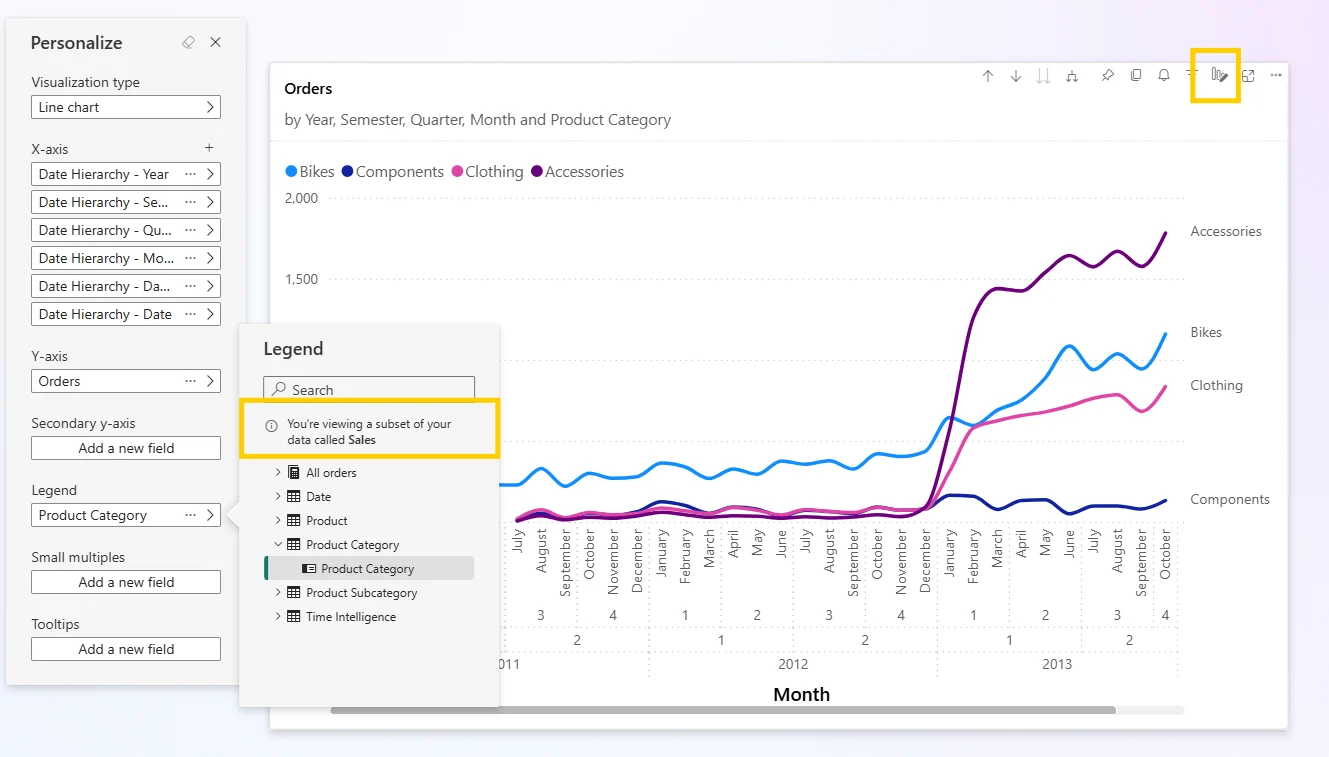Image resolution: width=1329 pixels, height=757 pixels.
Task: Expand Date Hierarchy - Year chevron
Action: (210, 174)
